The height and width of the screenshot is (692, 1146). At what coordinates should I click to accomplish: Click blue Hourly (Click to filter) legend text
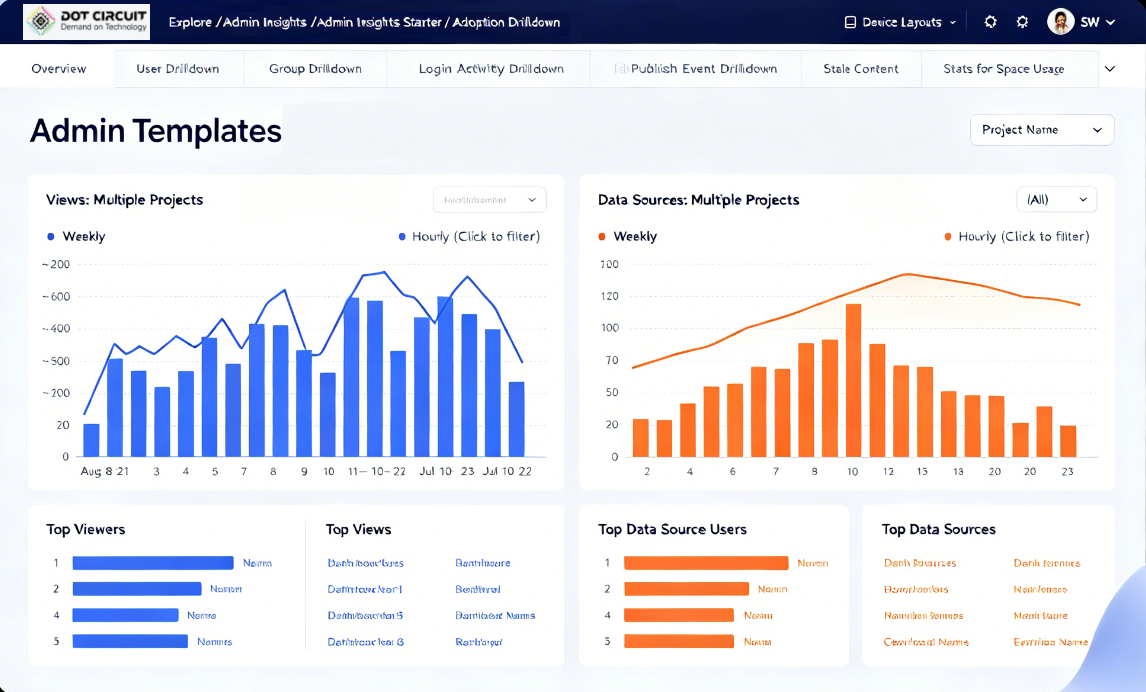coord(476,236)
